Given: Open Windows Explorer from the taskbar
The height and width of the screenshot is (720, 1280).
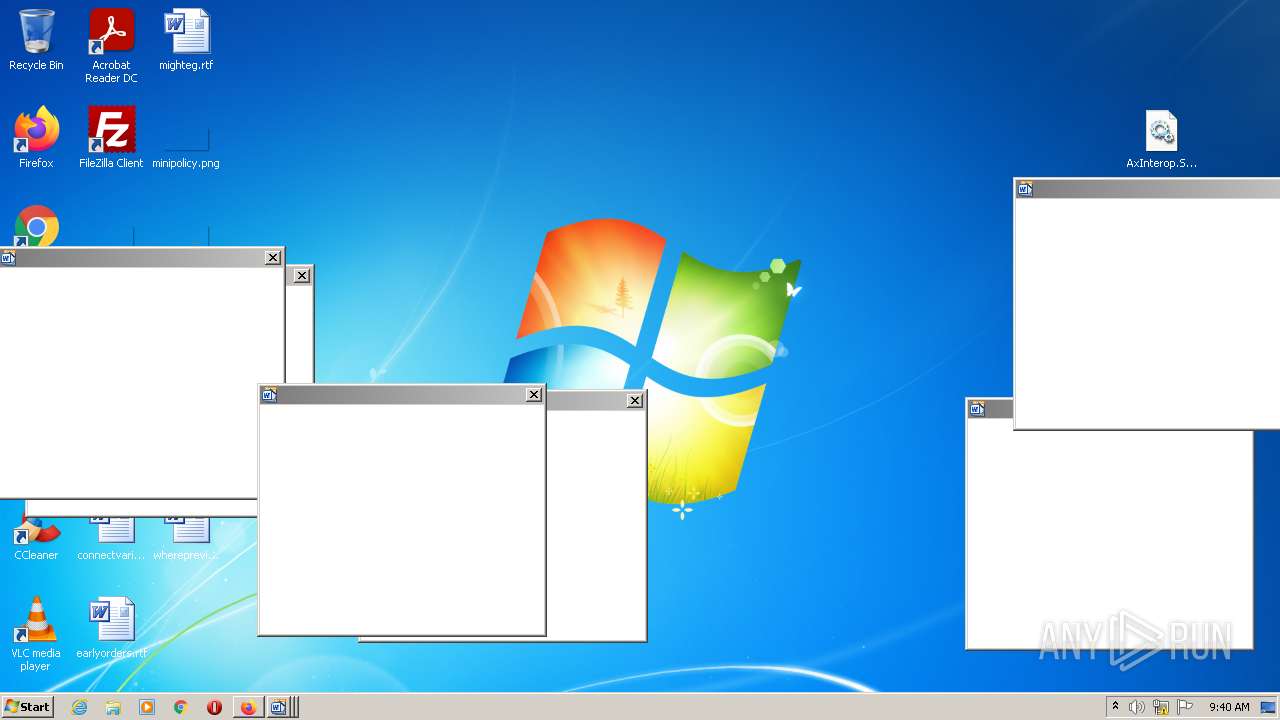Looking at the screenshot, I should coord(113,707).
